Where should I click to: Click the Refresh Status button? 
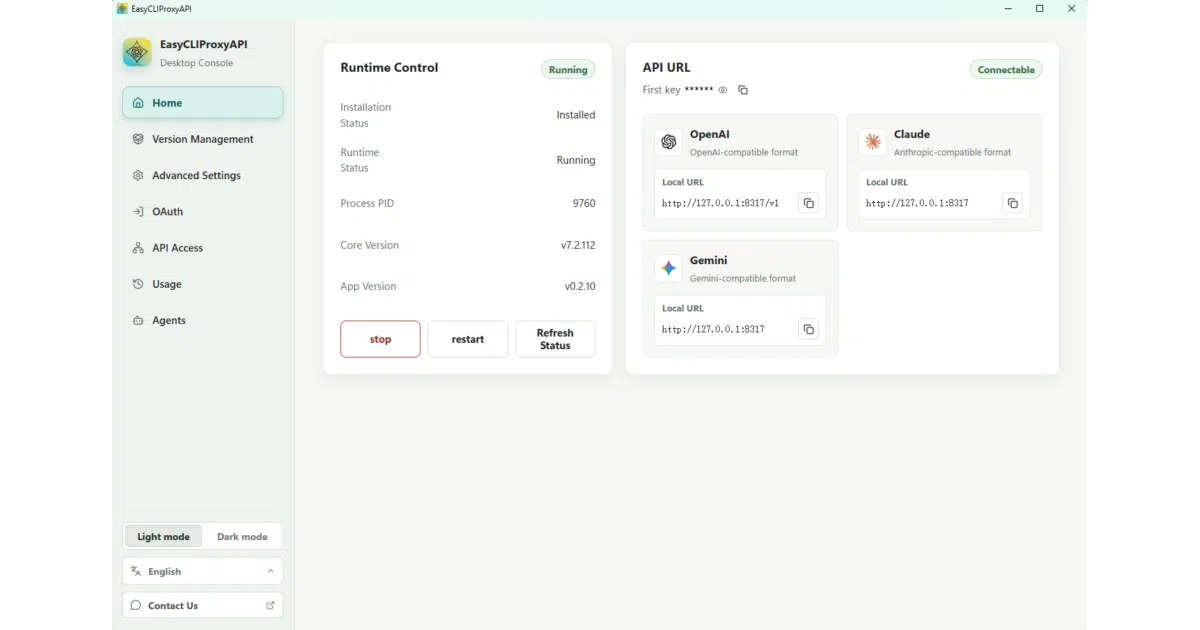click(x=555, y=339)
